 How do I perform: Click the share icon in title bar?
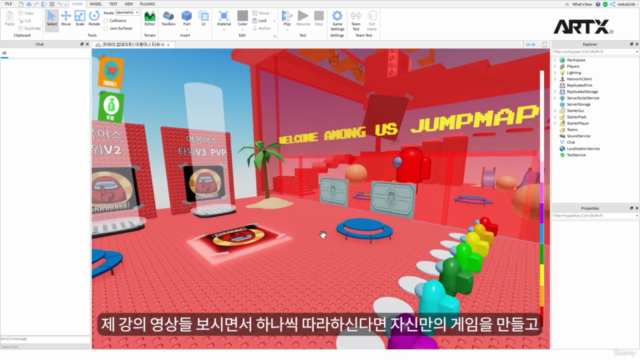612,4
